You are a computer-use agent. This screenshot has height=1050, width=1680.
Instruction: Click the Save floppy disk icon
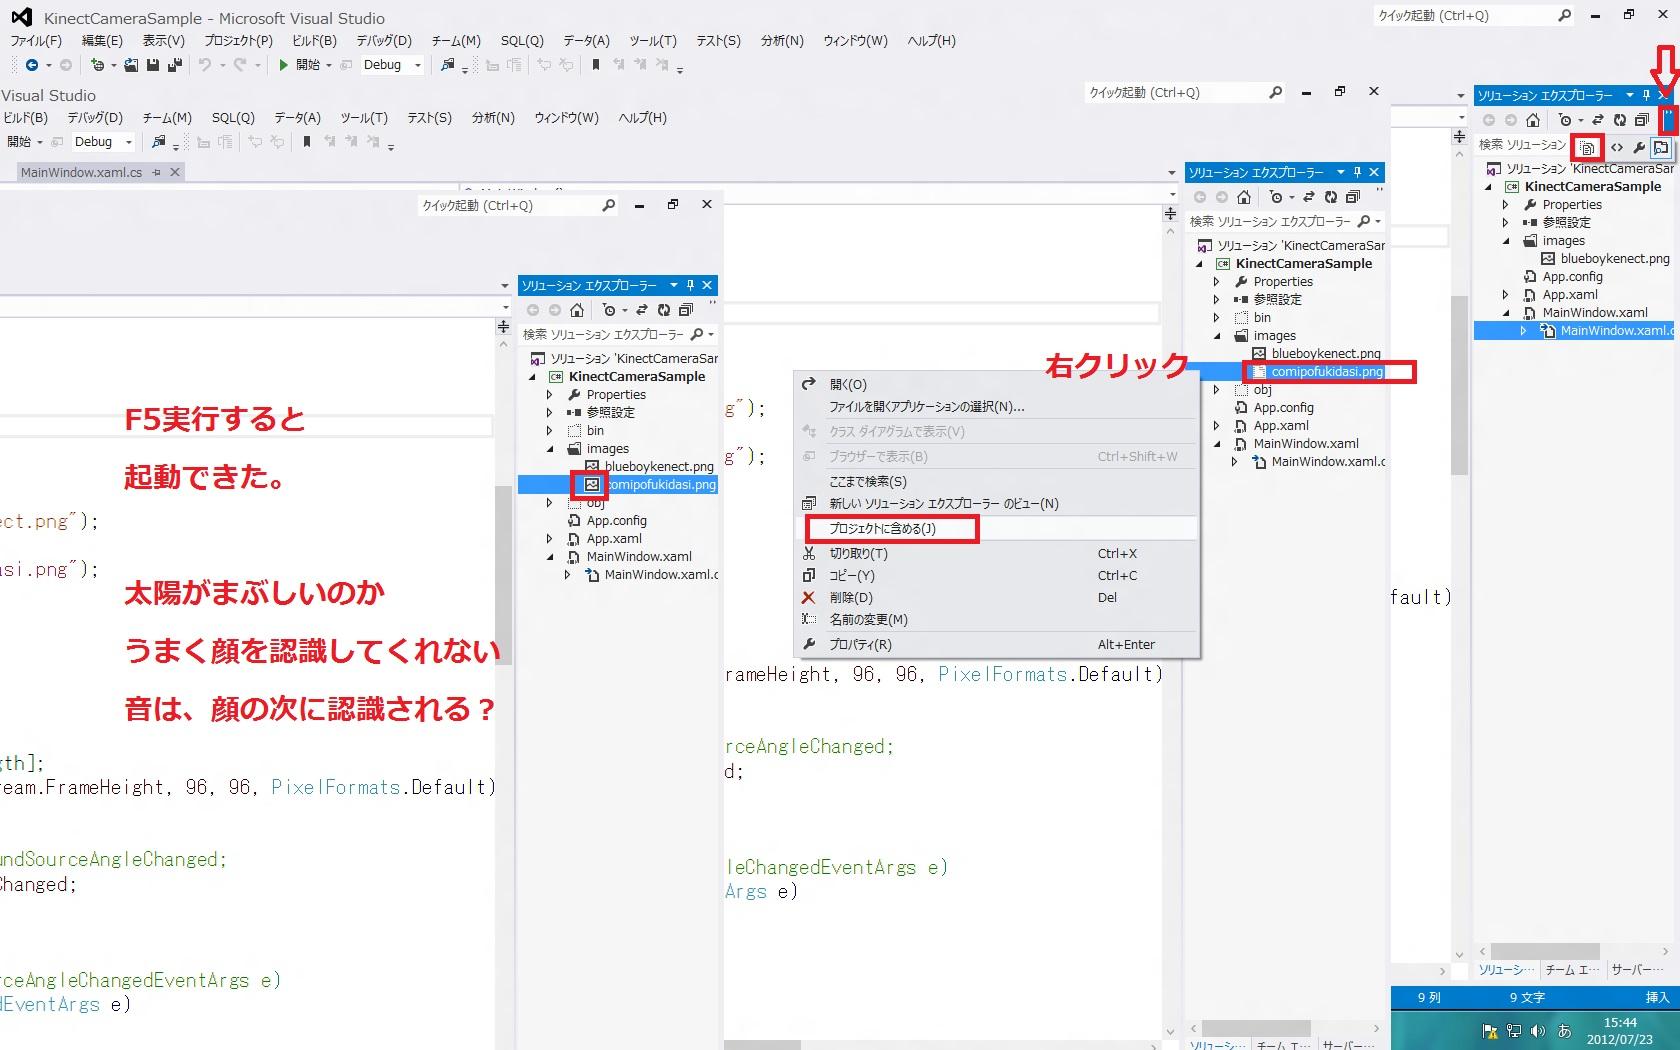pyautogui.click(x=153, y=65)
